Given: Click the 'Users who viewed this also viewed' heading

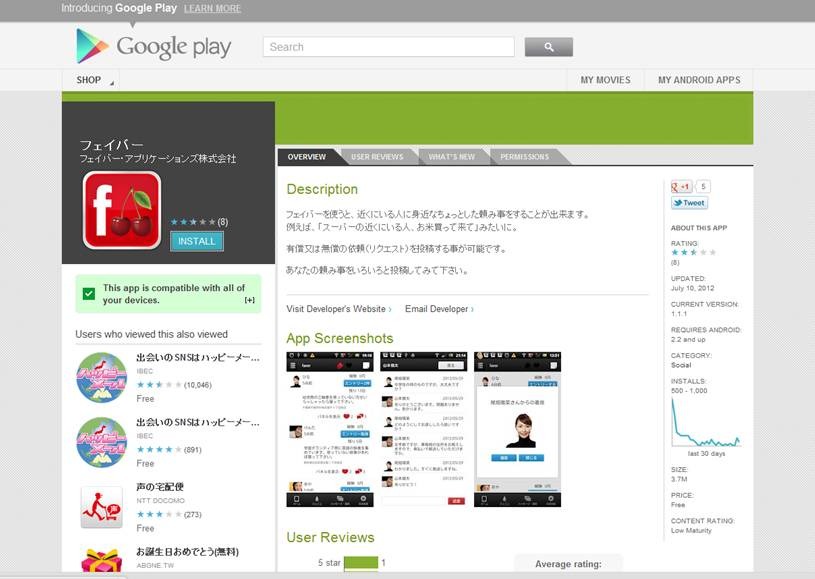Looking at the screenshot, I should click(x=151, y=334).
